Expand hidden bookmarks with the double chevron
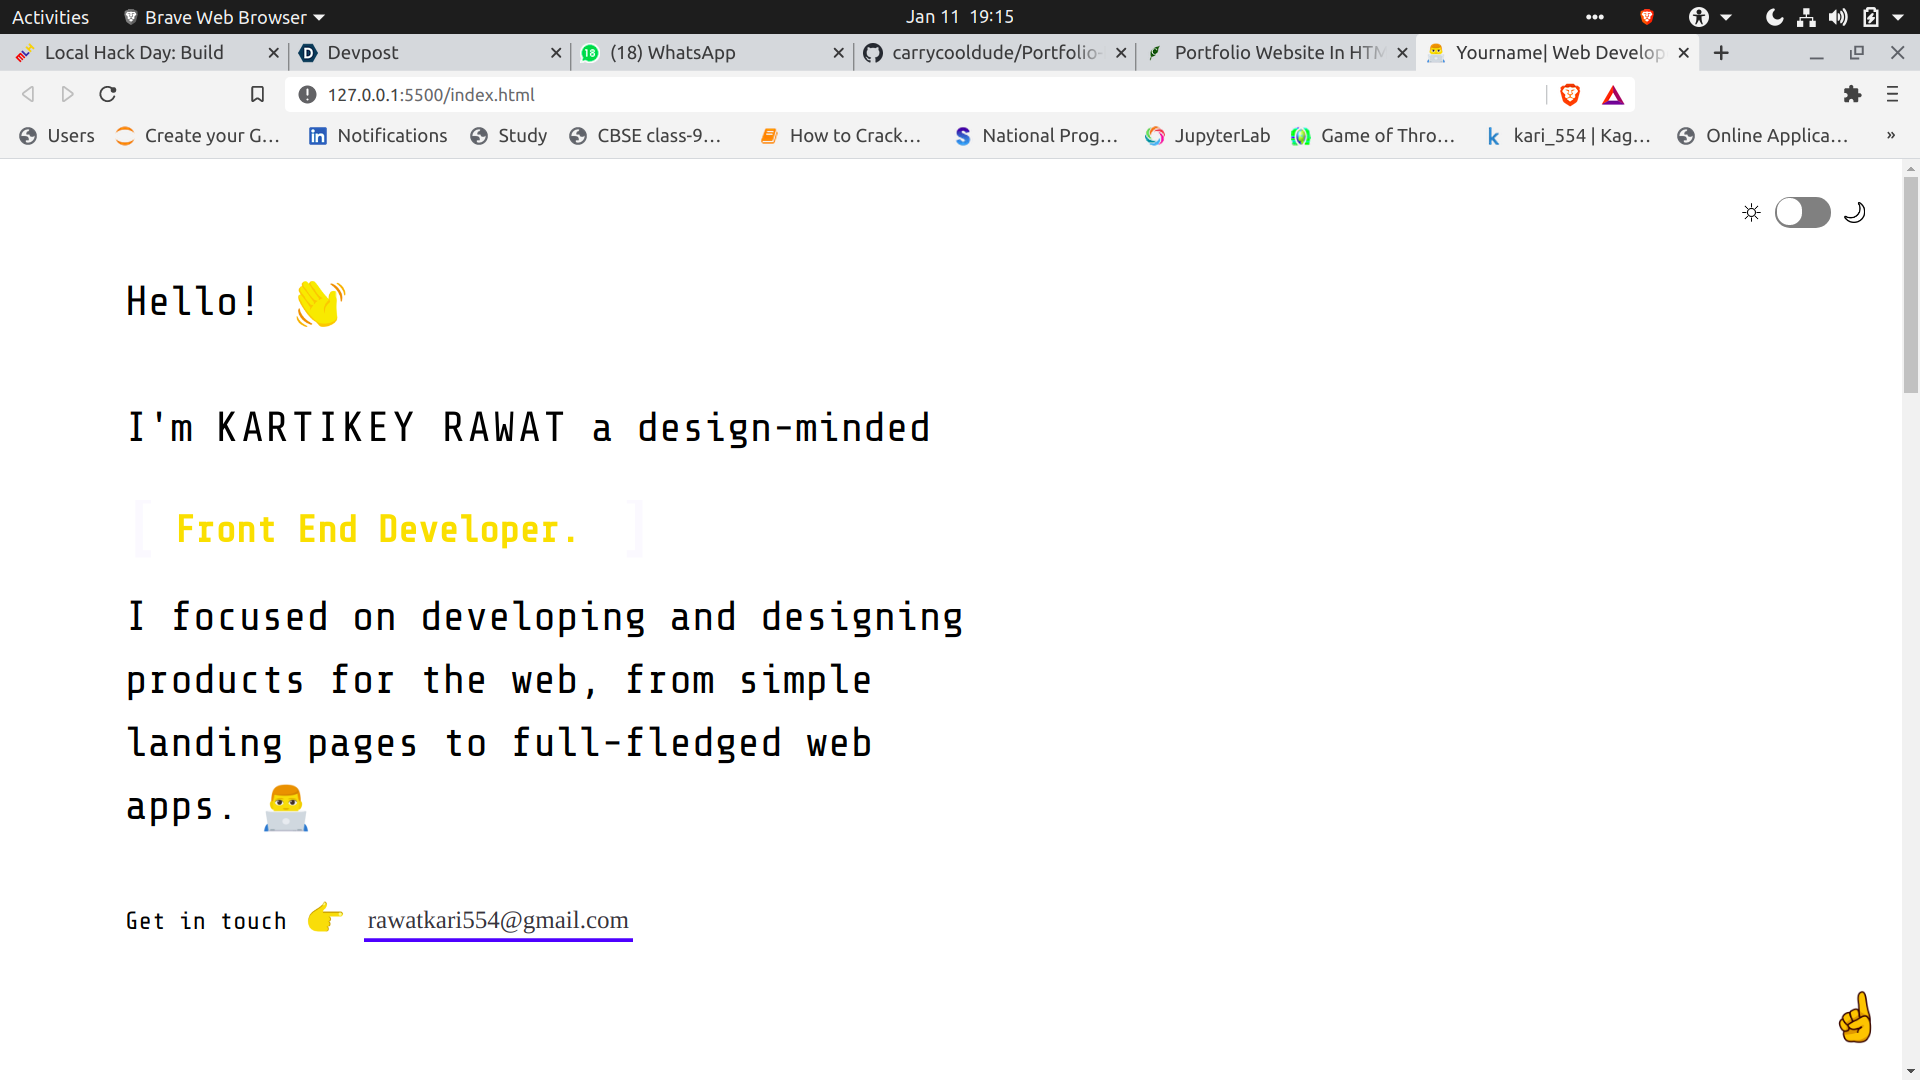The height and width of the screenshot is (1080, 1920). click(x=1890, y=136)
